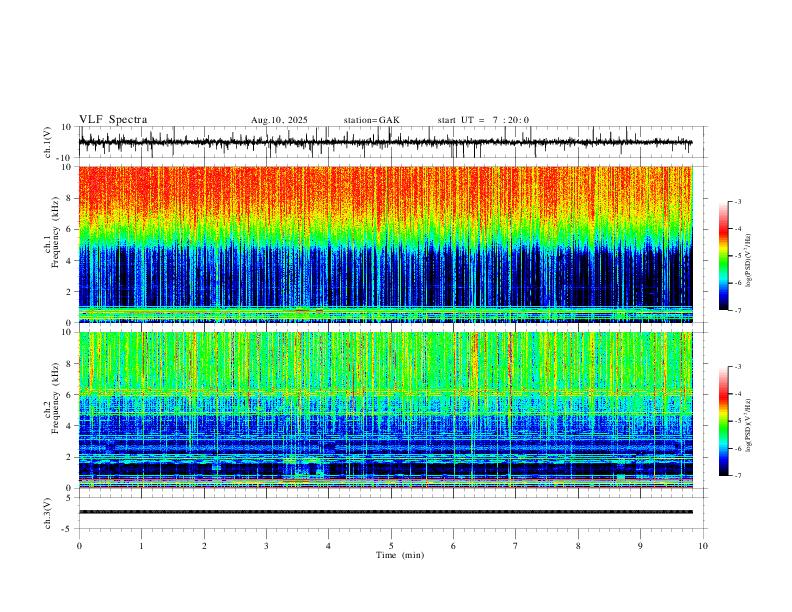The width and height of the screenshot is (792, 612).
Task: Click the "-3" label on upper color bar
Action: tap(738, 201)
